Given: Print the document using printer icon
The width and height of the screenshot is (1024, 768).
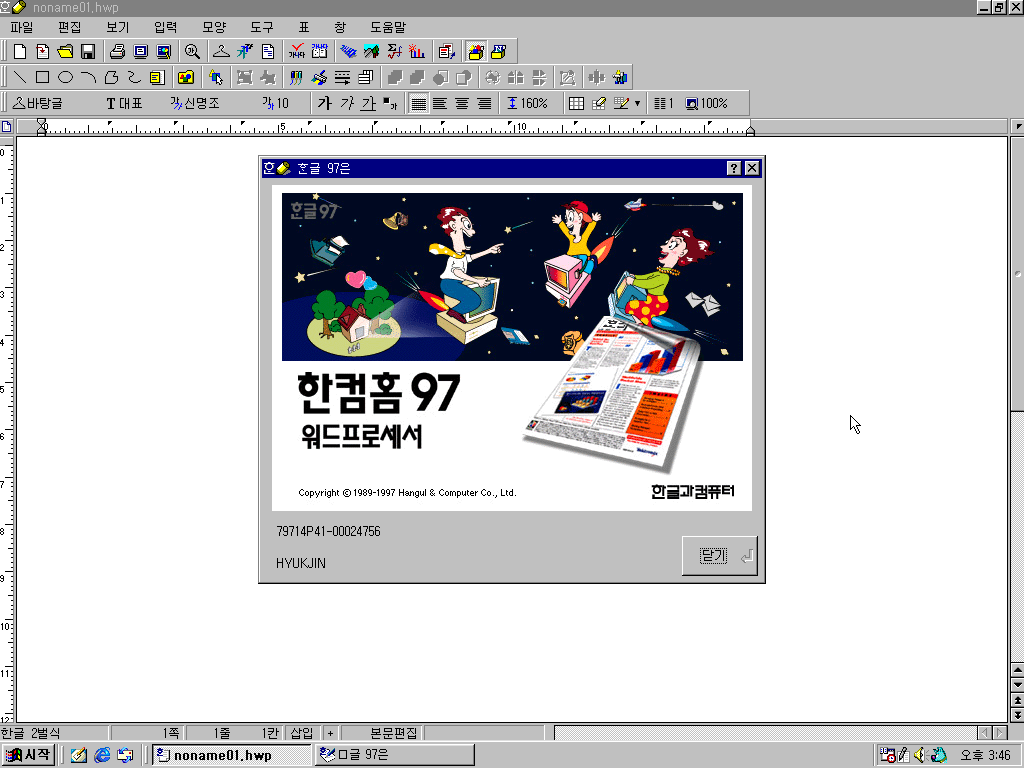Looking at the screenshot, I should [118, 52].
